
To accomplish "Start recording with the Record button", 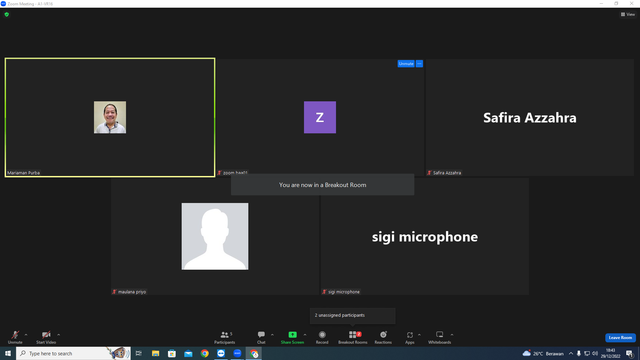I will click(322, 337).
